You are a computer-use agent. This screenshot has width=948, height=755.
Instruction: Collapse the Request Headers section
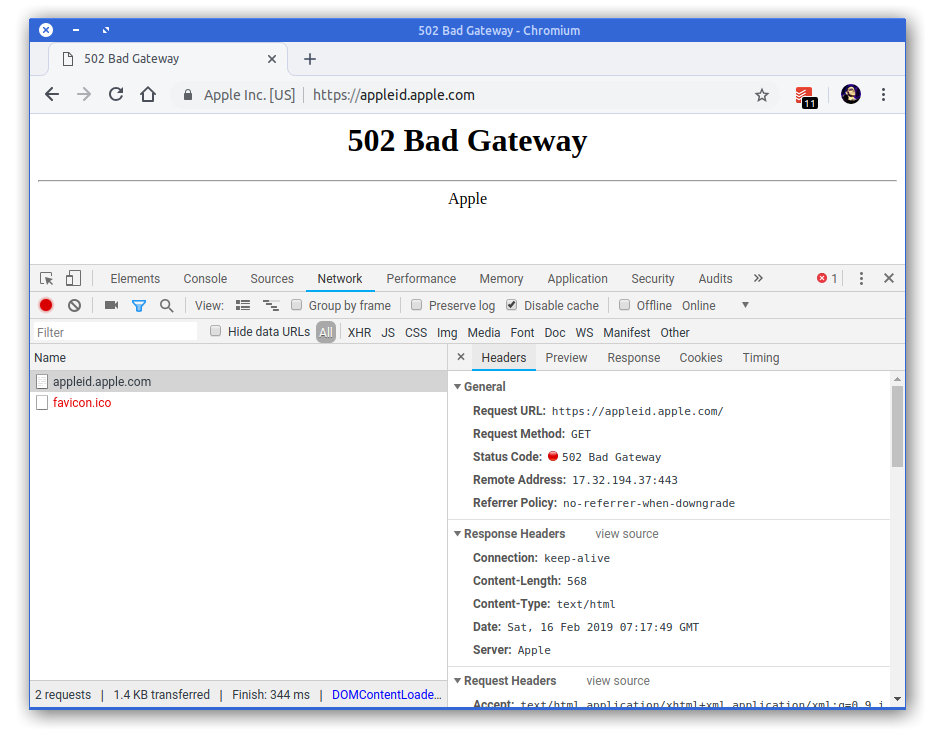pyautogui.click(x=458, y=681)
